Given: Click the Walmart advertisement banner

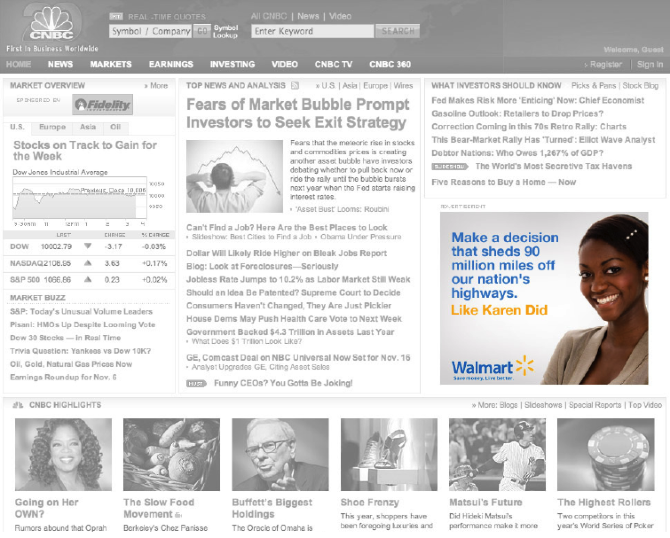Looking at the screenshot, I should point(544,298).
